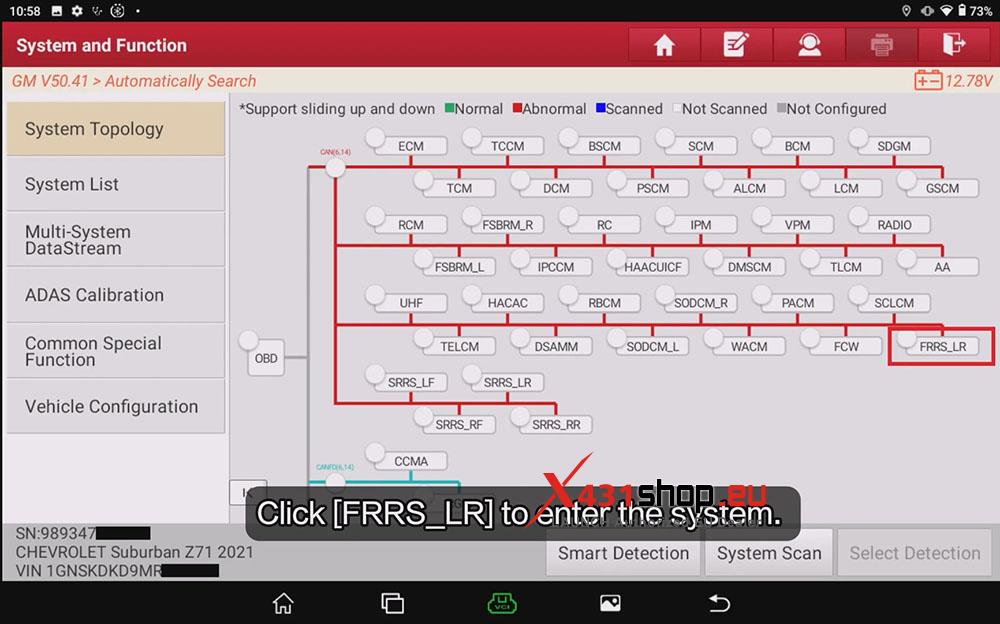This screenshot has height=624, width=1000.
Task: Open the DSAMM module node
Action: click(x=556, y=346)
